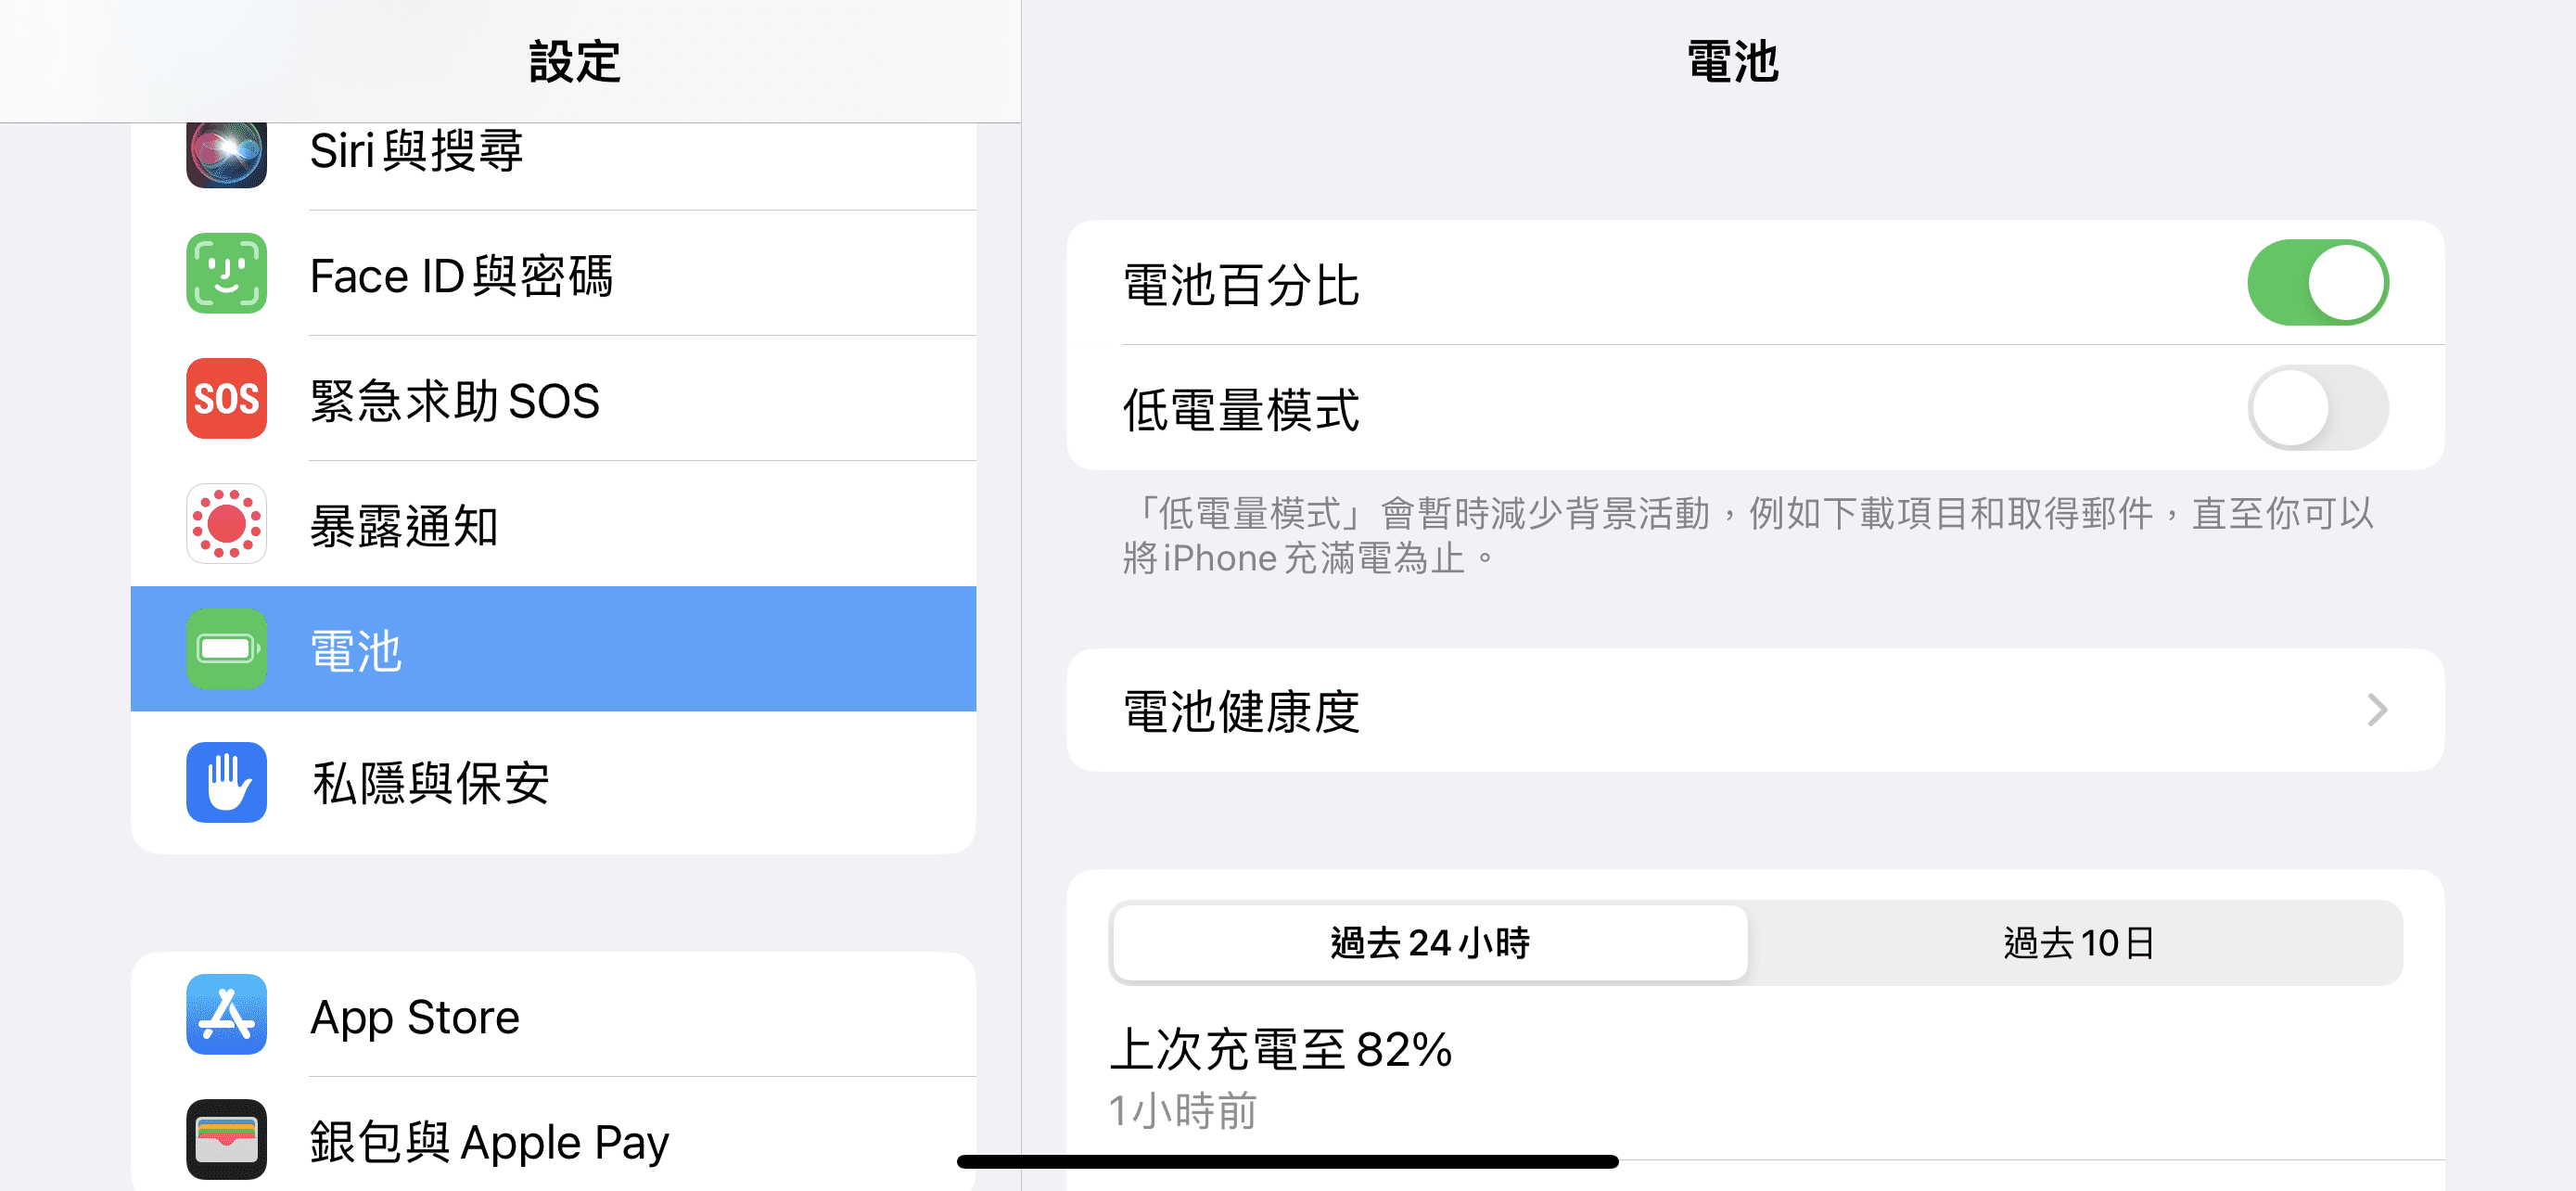2576x1191 pixels.
Task: Tap the 暴露通知 exposure notification icon
Action: point(226,524)
